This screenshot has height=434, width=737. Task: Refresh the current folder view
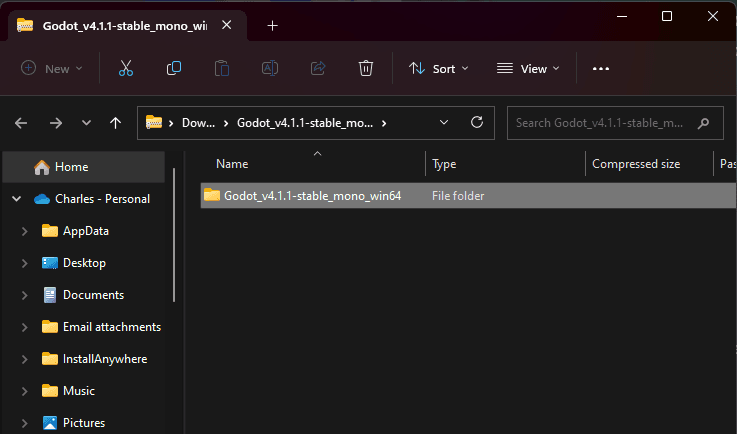coord(477,122)
